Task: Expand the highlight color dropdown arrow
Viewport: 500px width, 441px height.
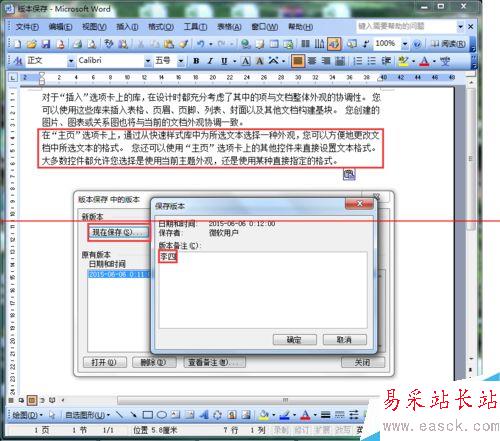Action: click(x=413, y=61)
